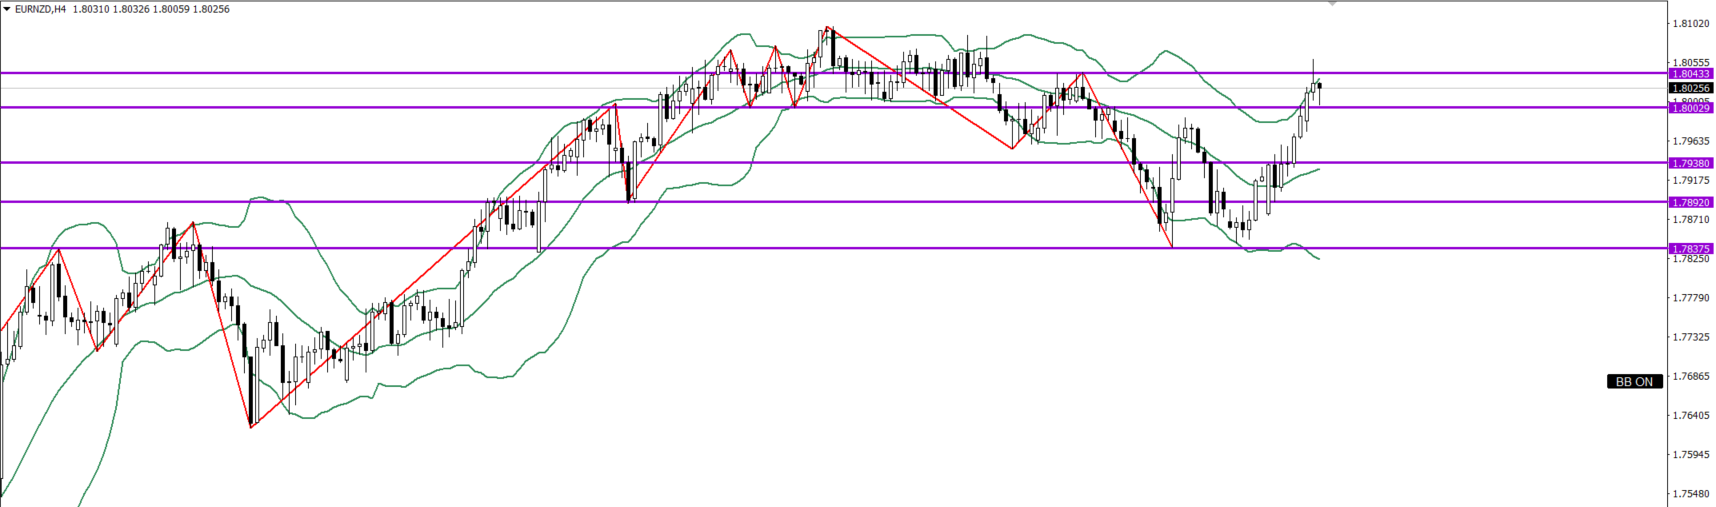
Task: Click the 1.79175 price scale tick label
Action: (1690, 180)
